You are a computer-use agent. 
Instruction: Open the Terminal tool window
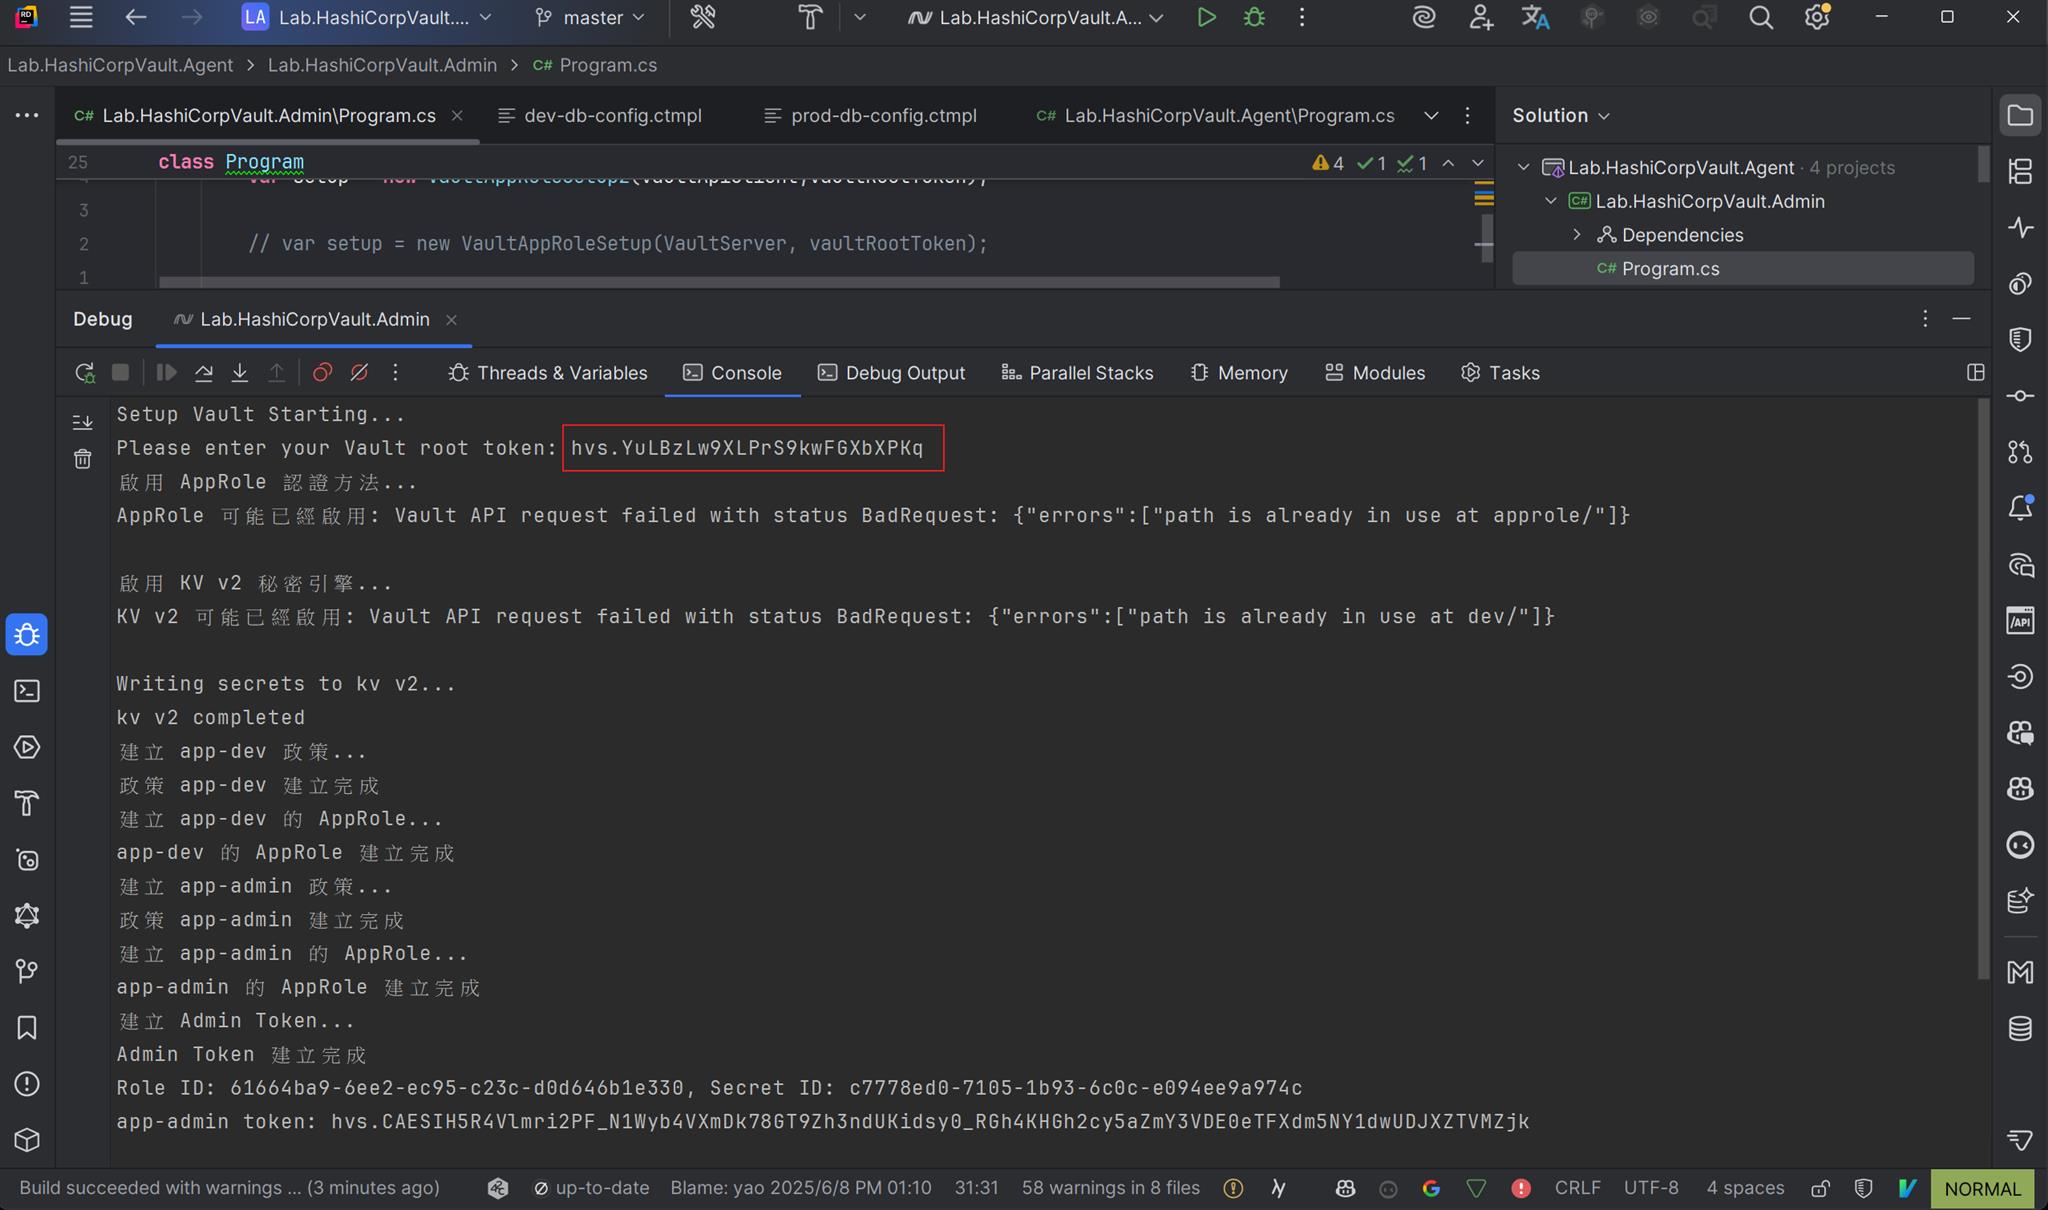click(27, 691)
